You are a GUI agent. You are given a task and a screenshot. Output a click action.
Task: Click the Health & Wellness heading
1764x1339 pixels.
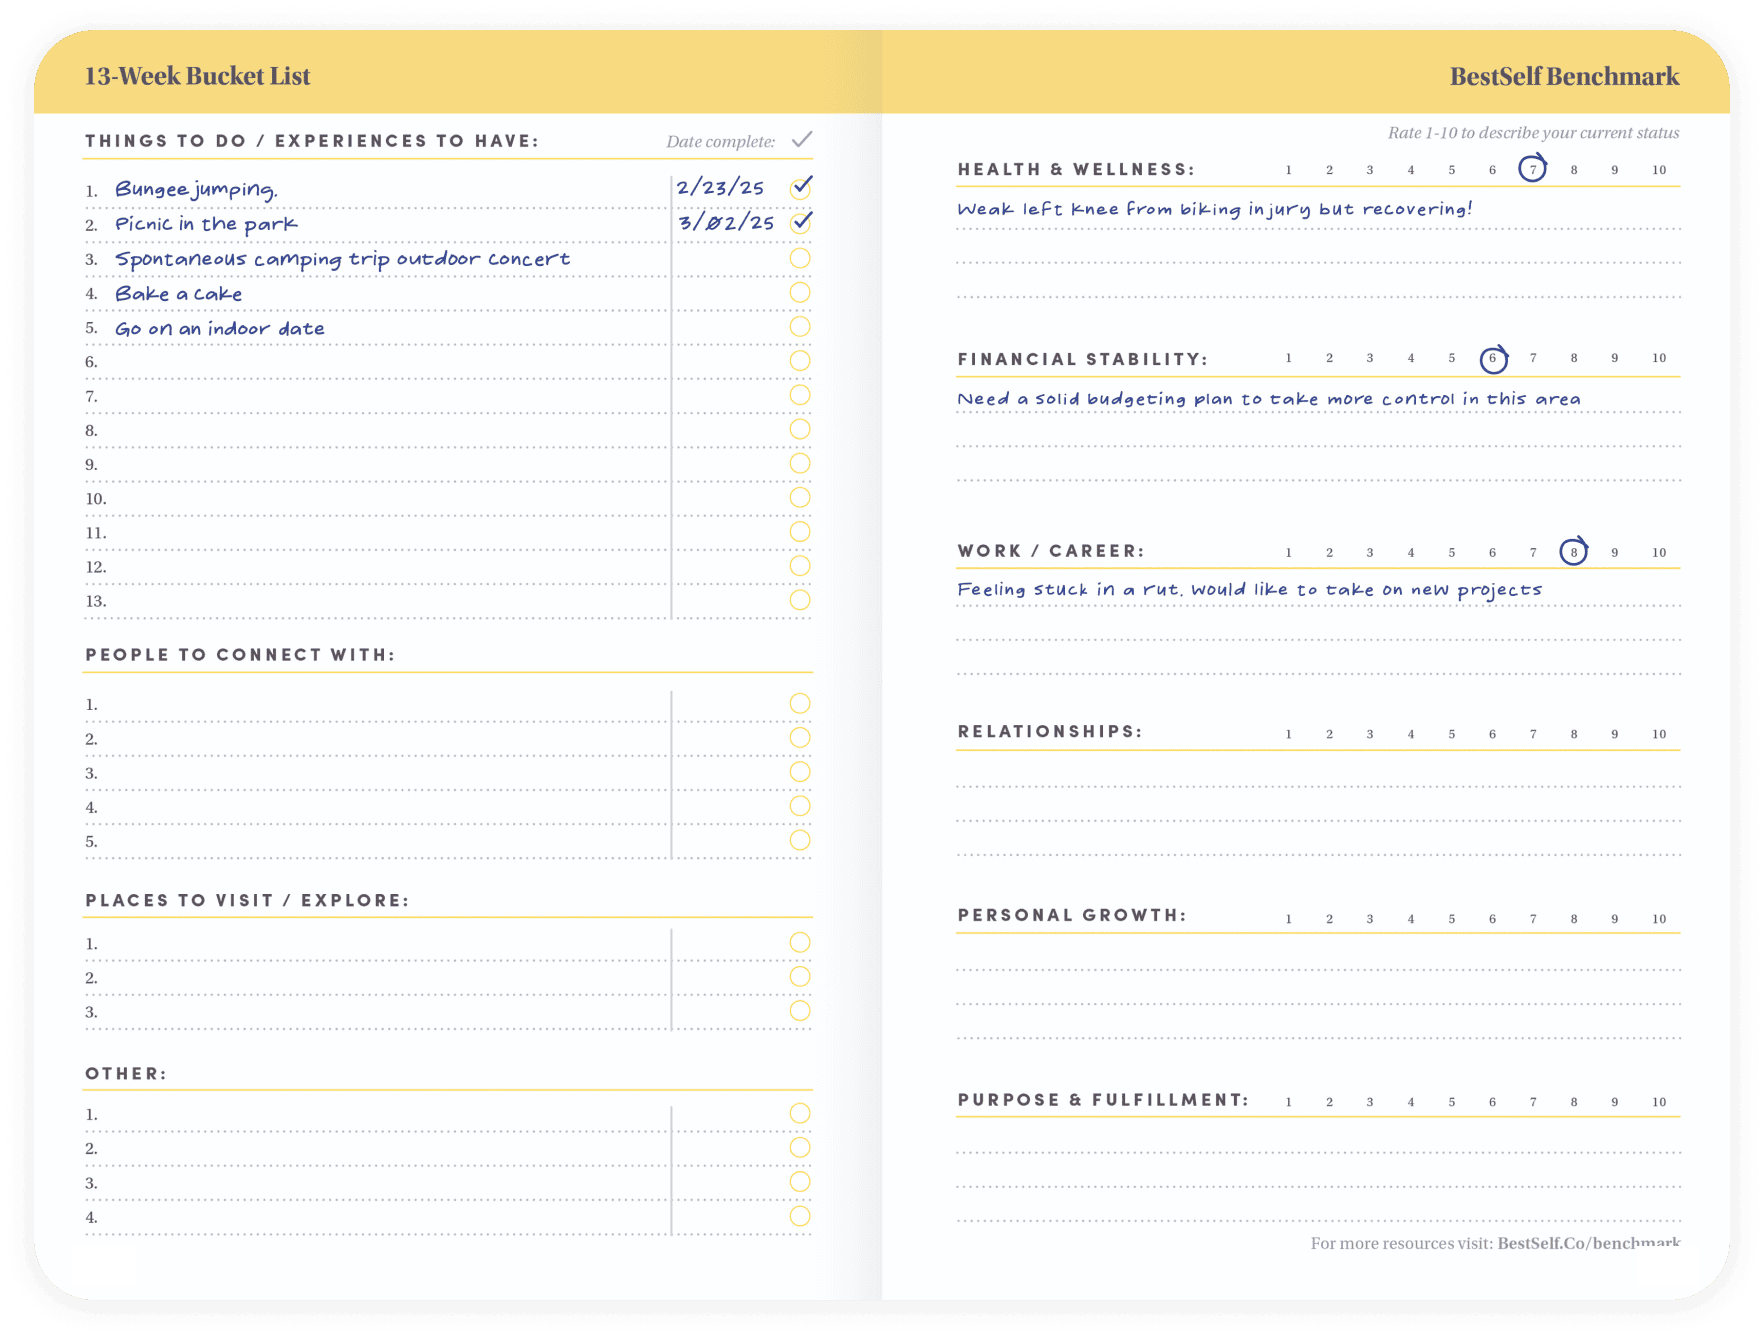coord(1076,169)
